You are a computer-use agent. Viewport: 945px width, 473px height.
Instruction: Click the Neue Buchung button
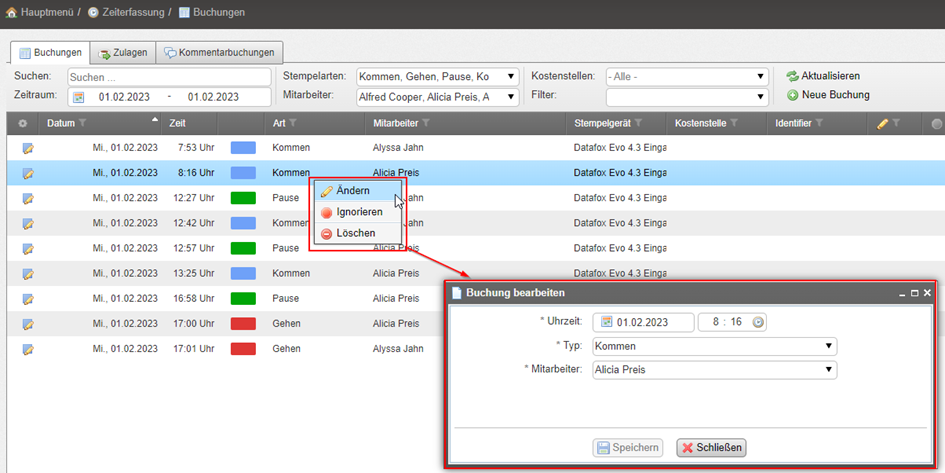tap(827, 95)
